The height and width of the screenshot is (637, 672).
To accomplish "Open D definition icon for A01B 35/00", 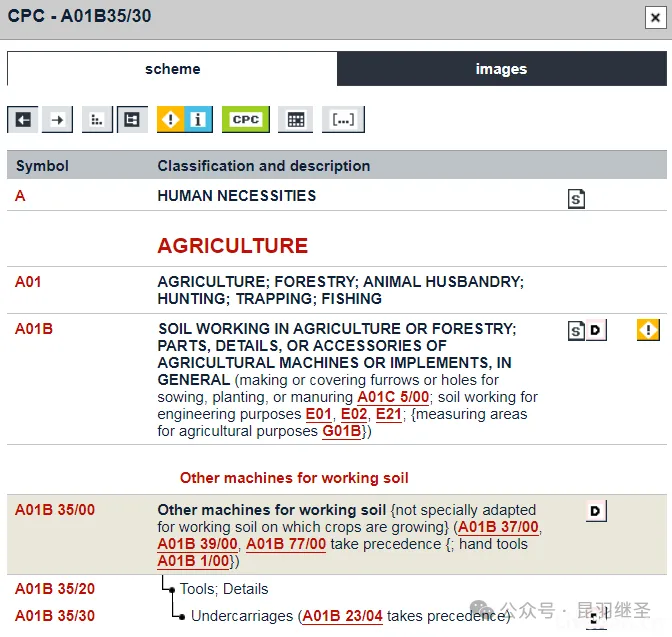I will (x=596, y=511).
